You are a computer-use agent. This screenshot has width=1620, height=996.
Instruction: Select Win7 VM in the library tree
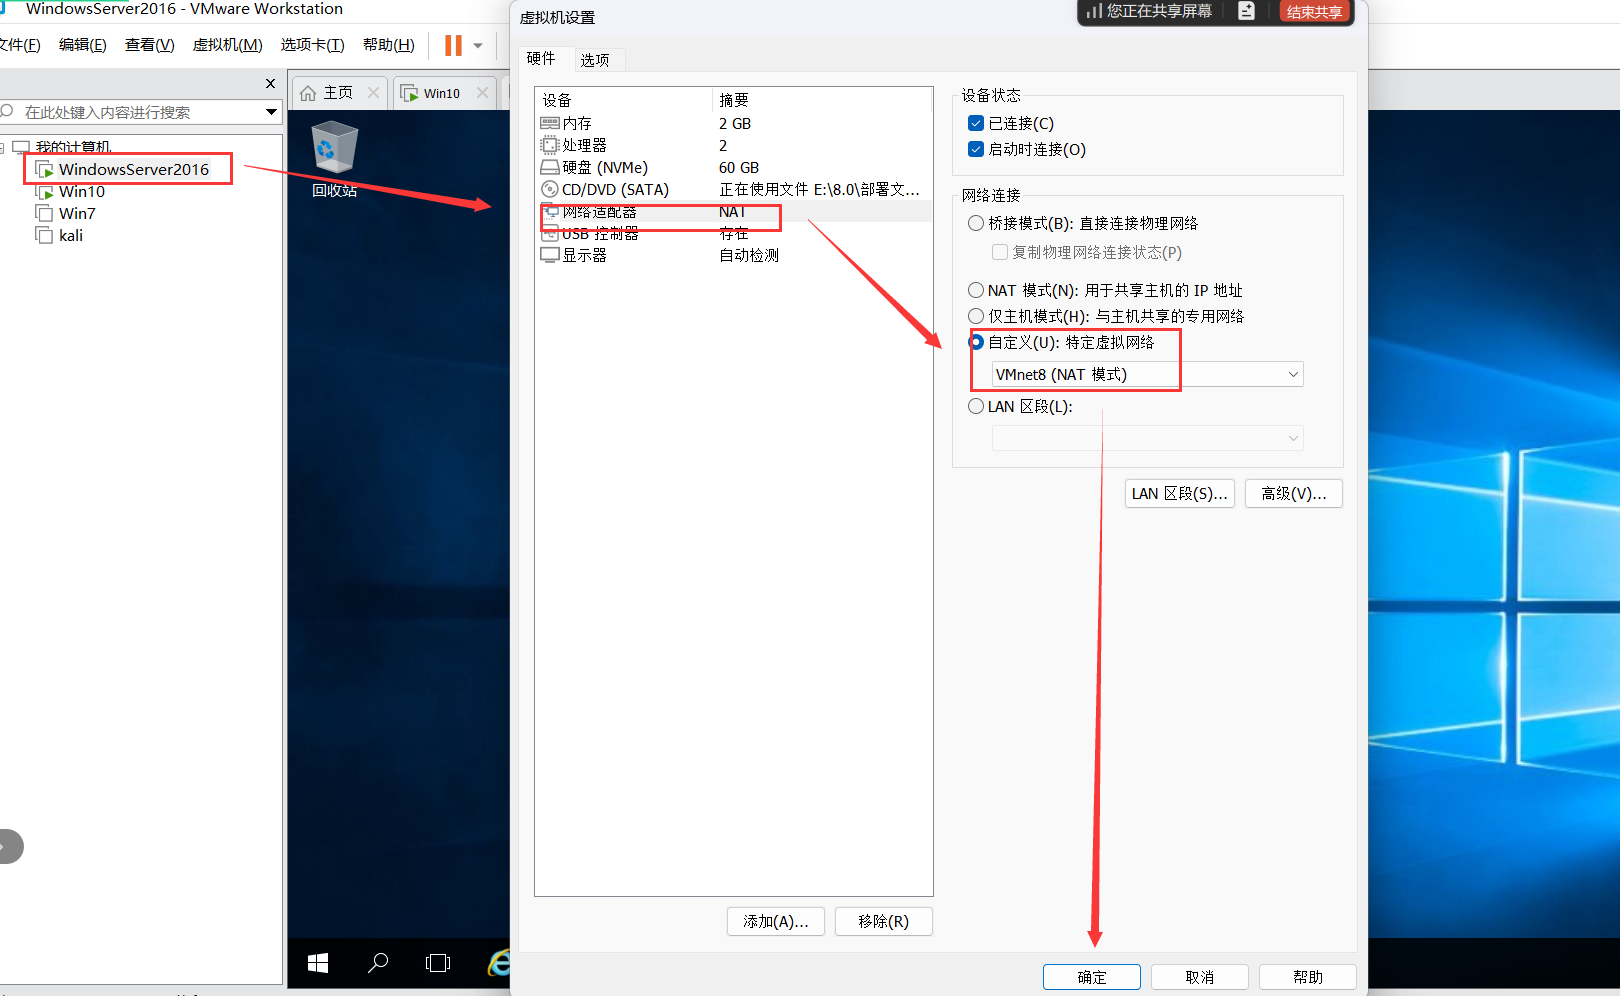click(x=77, y=213)
